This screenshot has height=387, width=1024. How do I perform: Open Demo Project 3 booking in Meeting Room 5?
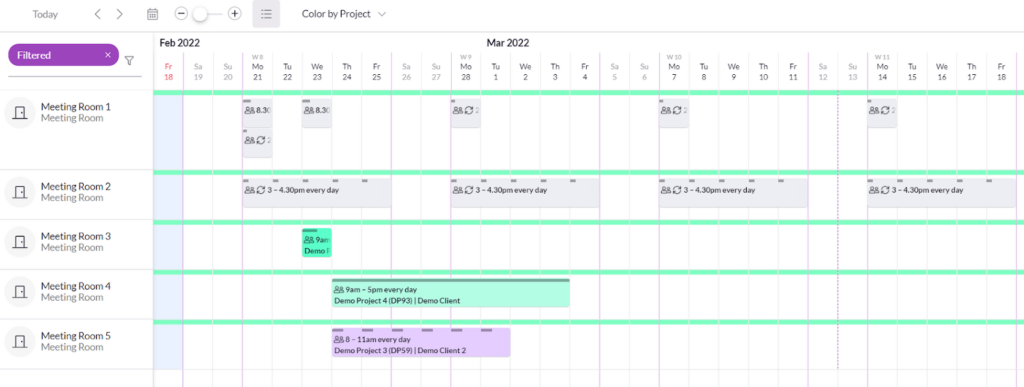click(421, 343)
